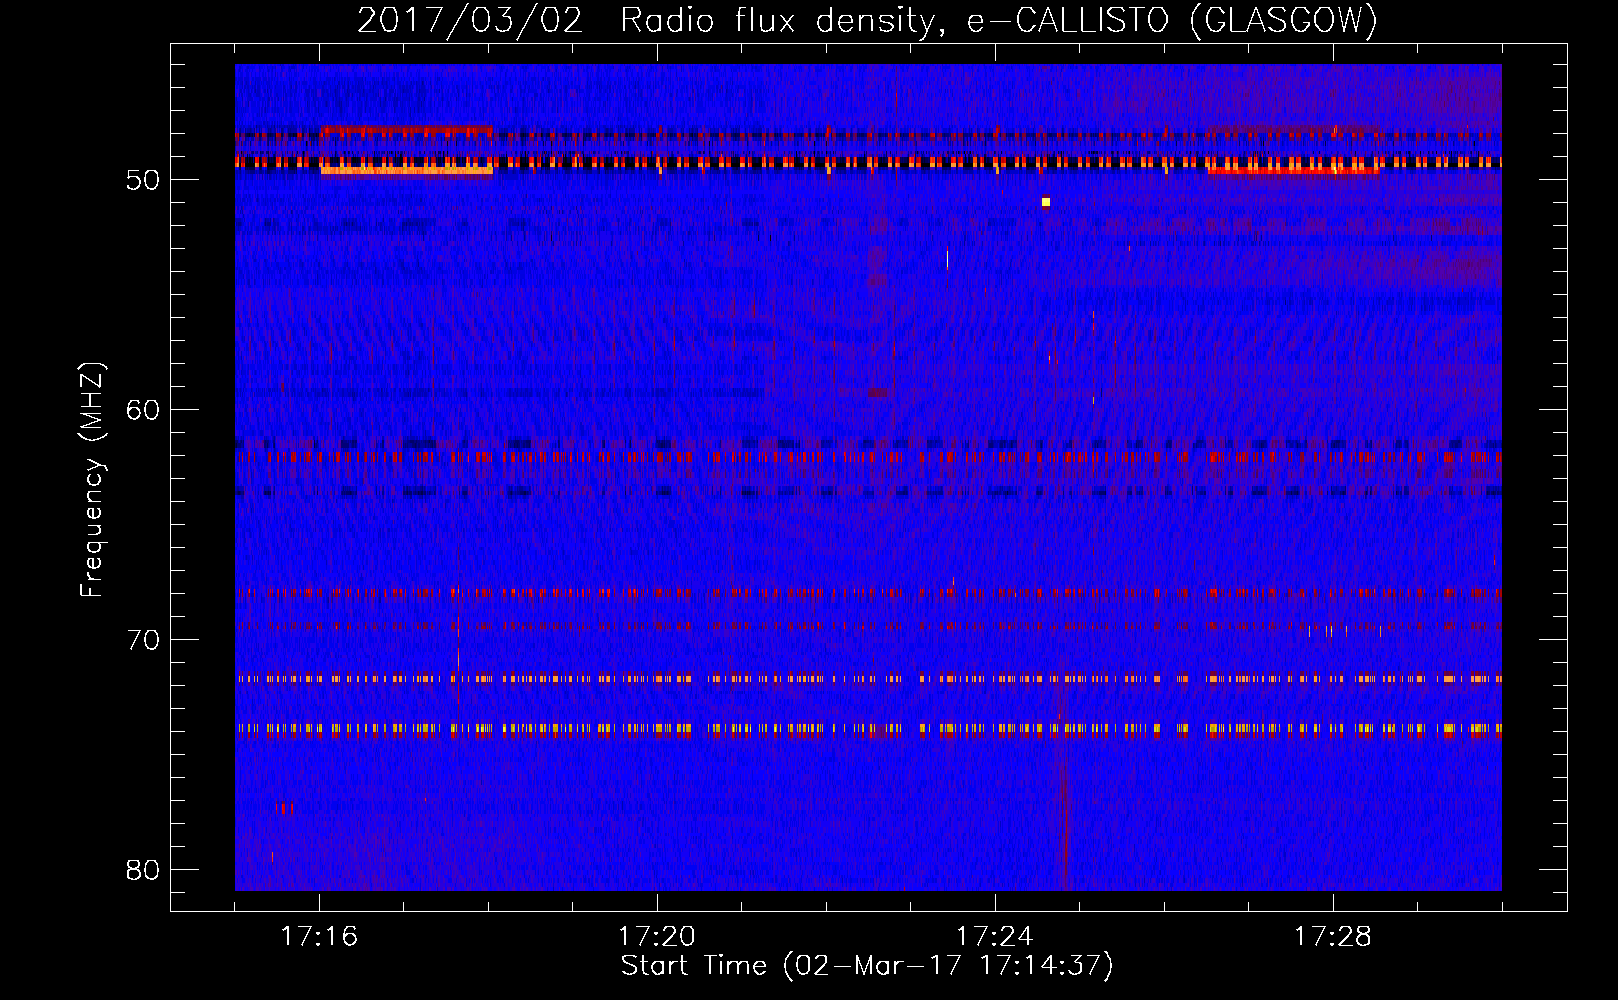This screenshot has width=1618, height=1000.
Task: Click the 17:20 time tick label
Action: coord(657,937)
